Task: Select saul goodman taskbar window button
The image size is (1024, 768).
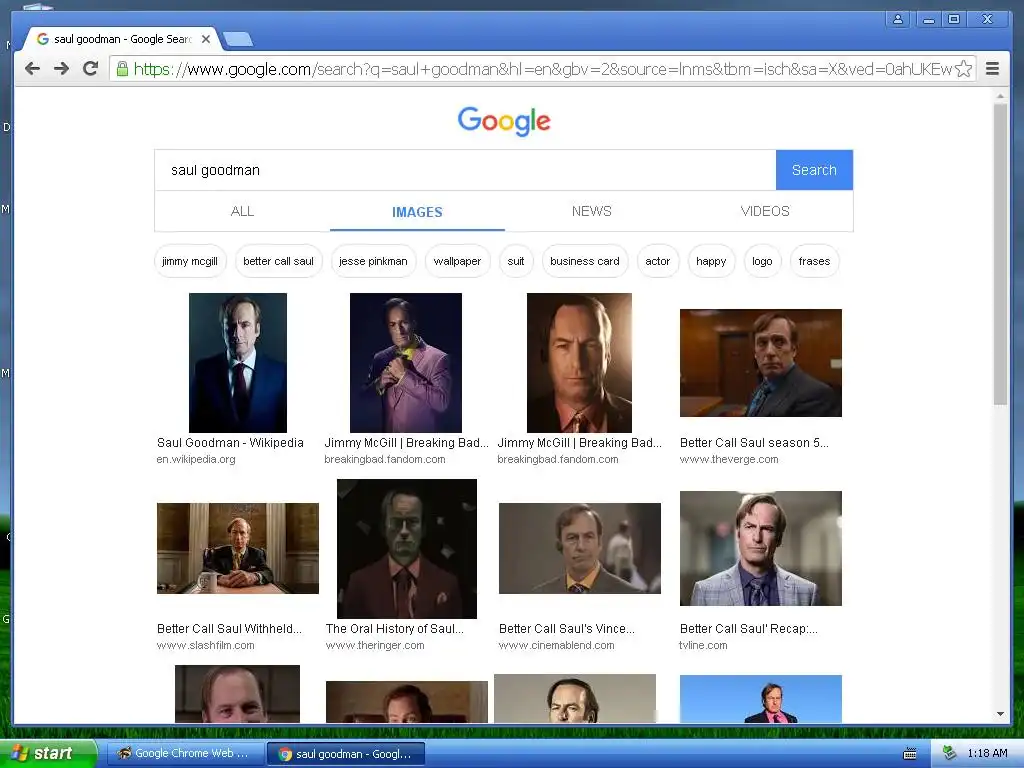Action: [346, 754]
